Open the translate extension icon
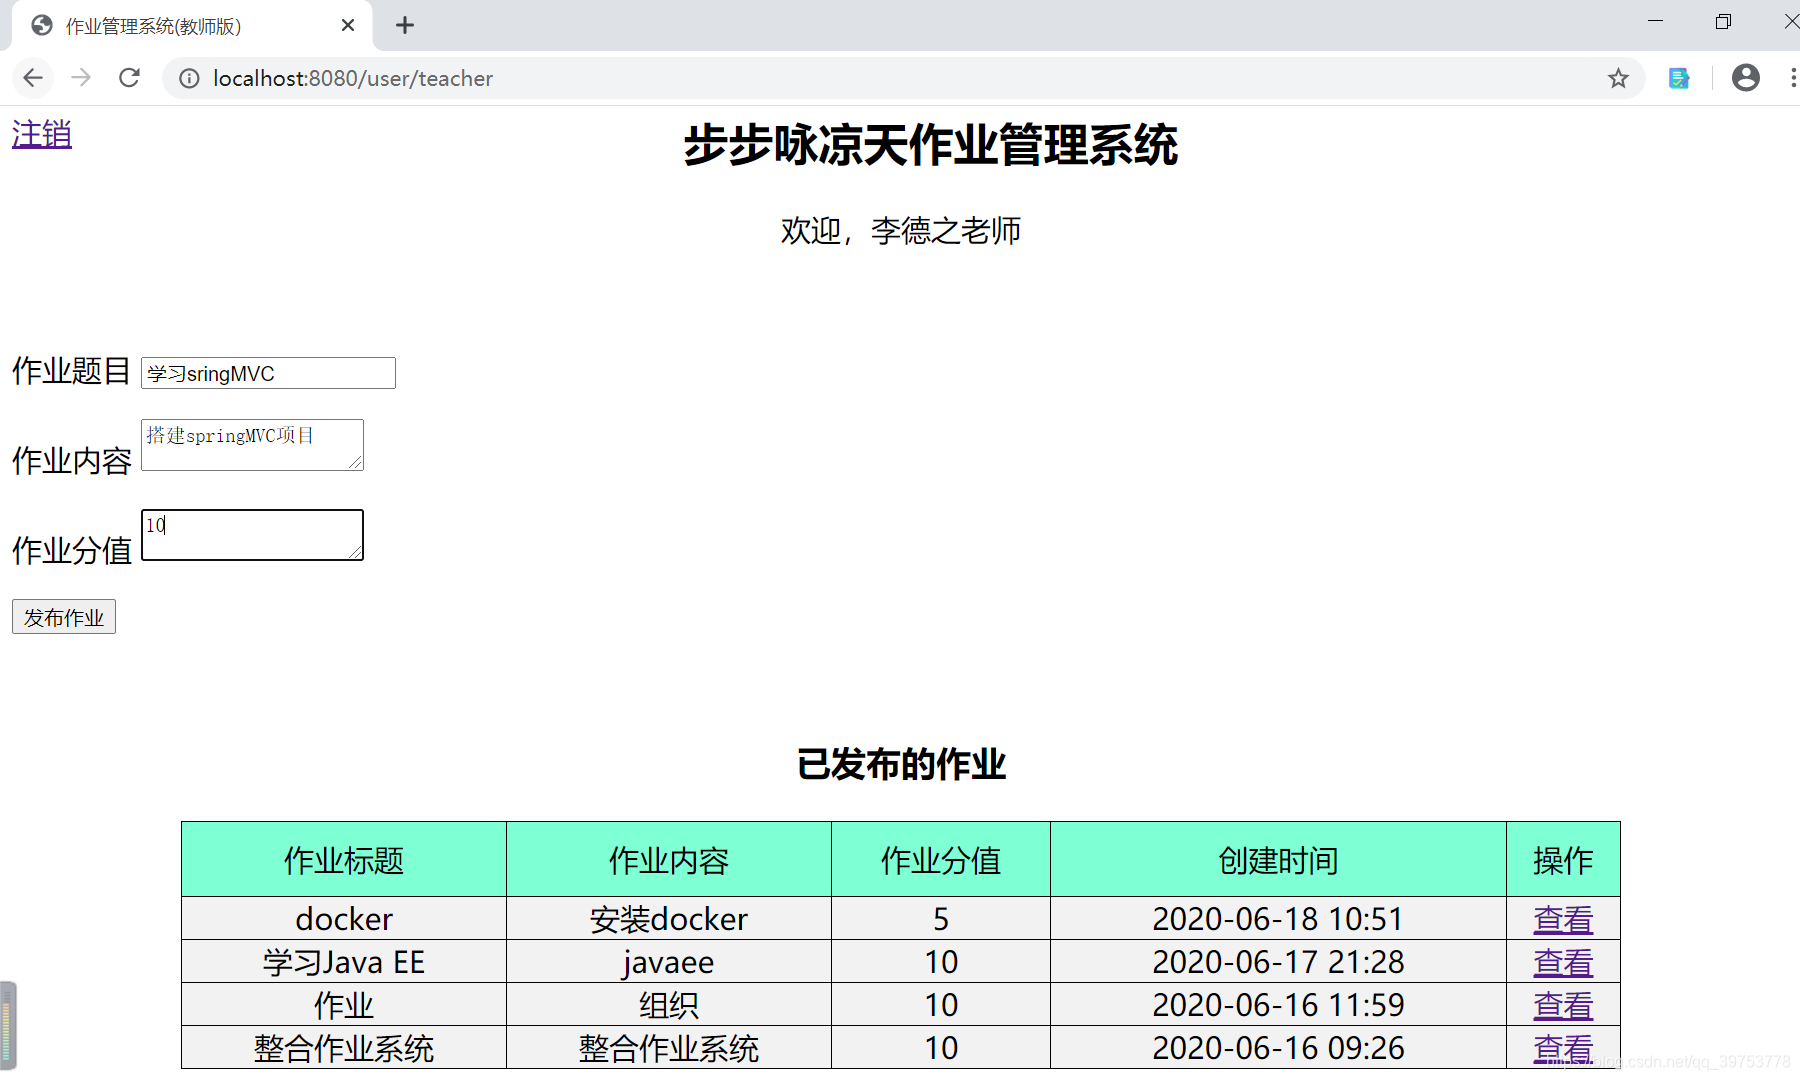Viewport: 1800px width, 1080px height. (x=1679, y=78)
